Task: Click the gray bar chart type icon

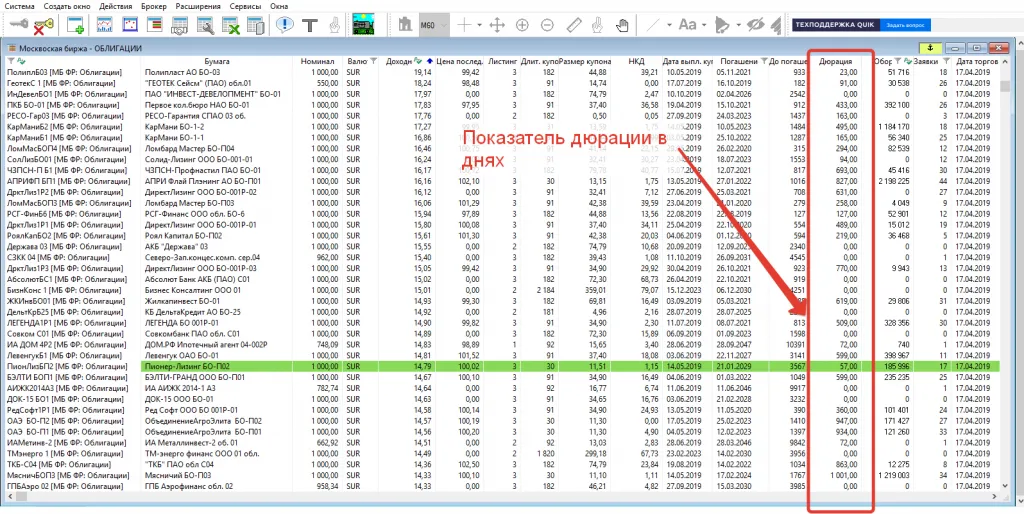Action: tap(406, 25)
